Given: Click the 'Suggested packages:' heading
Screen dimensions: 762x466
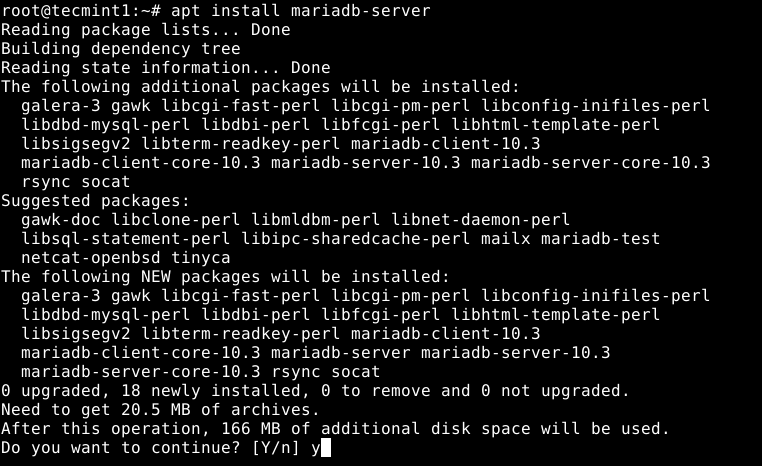Looking at the screenshot, I should (95, 201).
